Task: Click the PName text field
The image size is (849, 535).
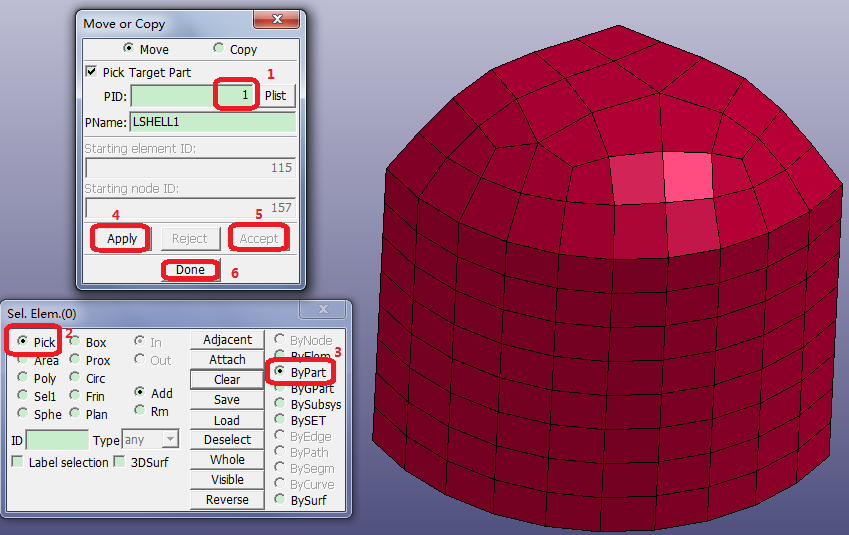Action: point(212,122)
